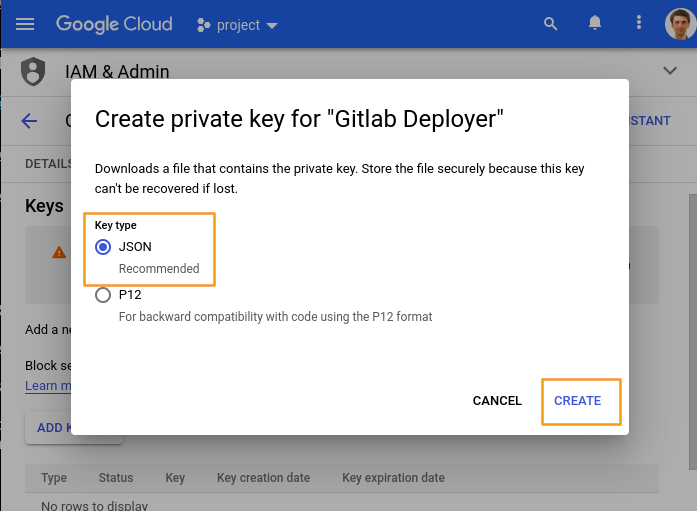Click the Status column header
Viewport: 697px width, 511px height.
pos(116,478)
